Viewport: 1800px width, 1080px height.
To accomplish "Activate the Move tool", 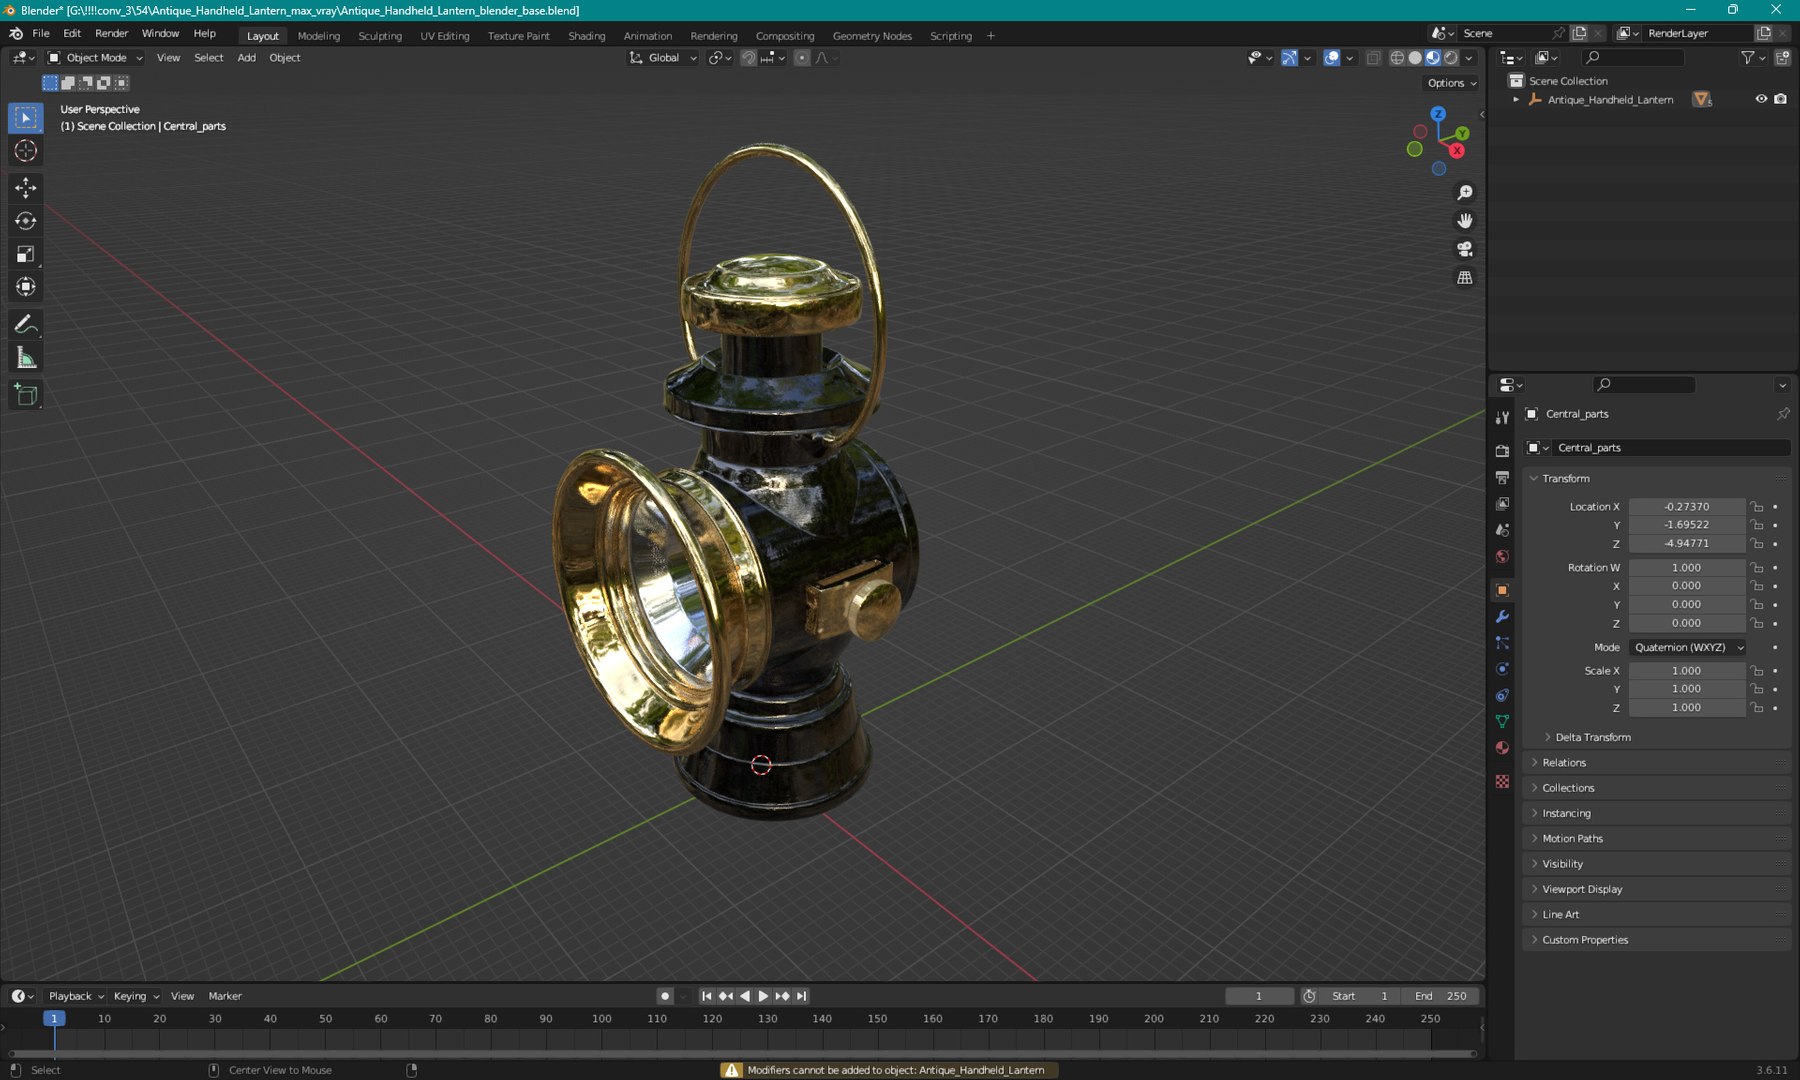I will 26,188.
